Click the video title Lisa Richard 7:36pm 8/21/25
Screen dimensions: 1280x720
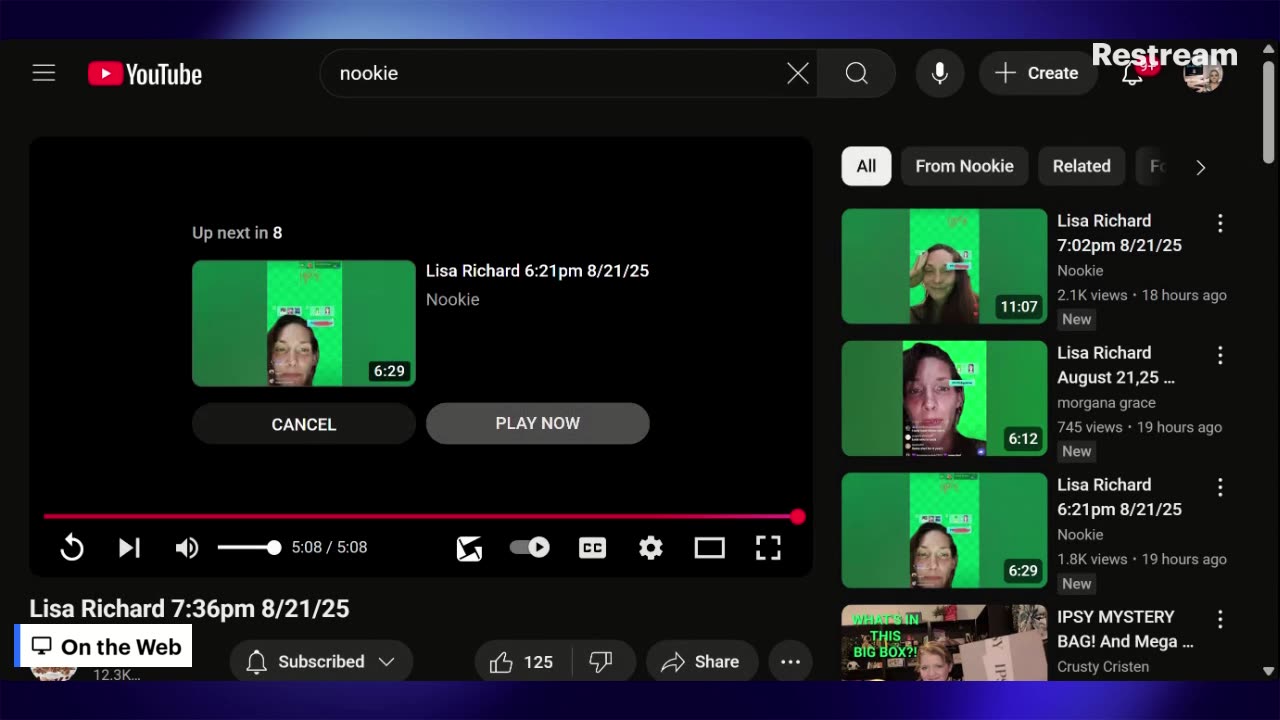click(x=189, y=608)
